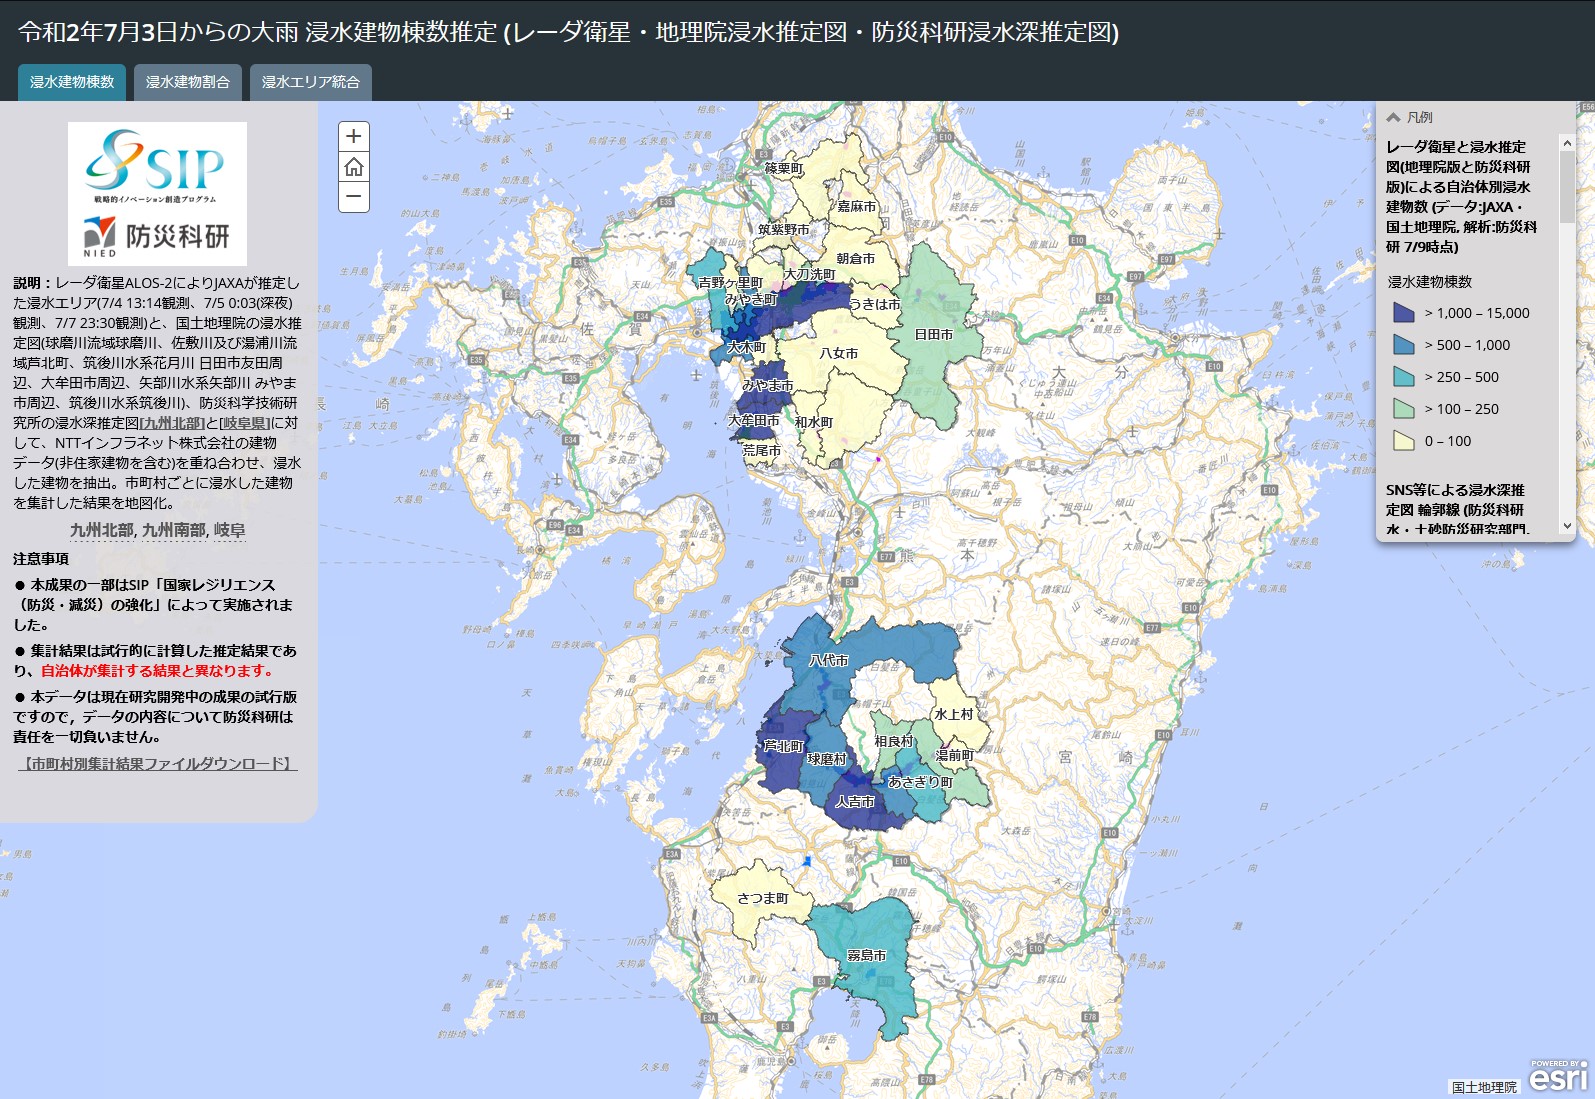Click the dark blue 1,000–15,000 swatch
Screen dimensions: 1595x1099
tap(1403, 313)
